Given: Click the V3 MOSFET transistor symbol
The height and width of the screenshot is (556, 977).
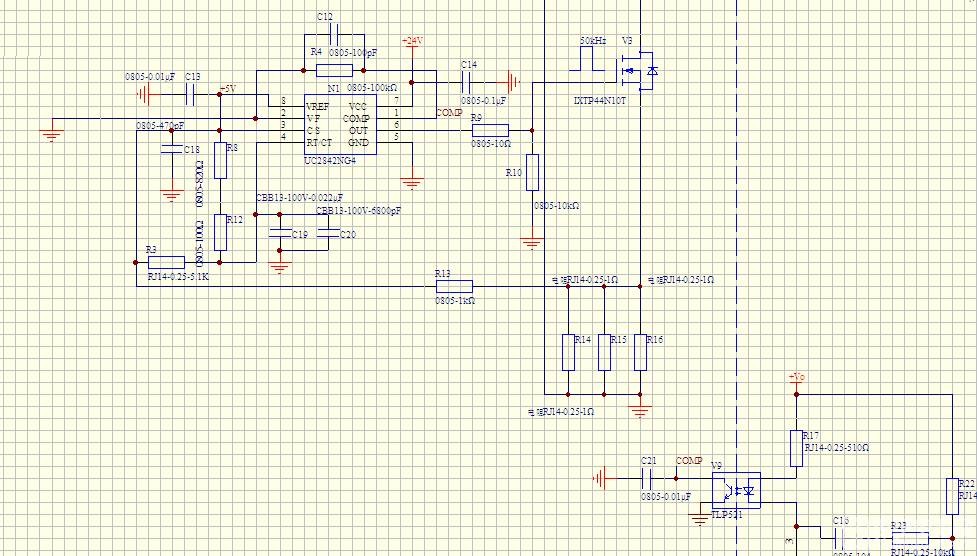Looking at the screenshot, I should [637, 70].
